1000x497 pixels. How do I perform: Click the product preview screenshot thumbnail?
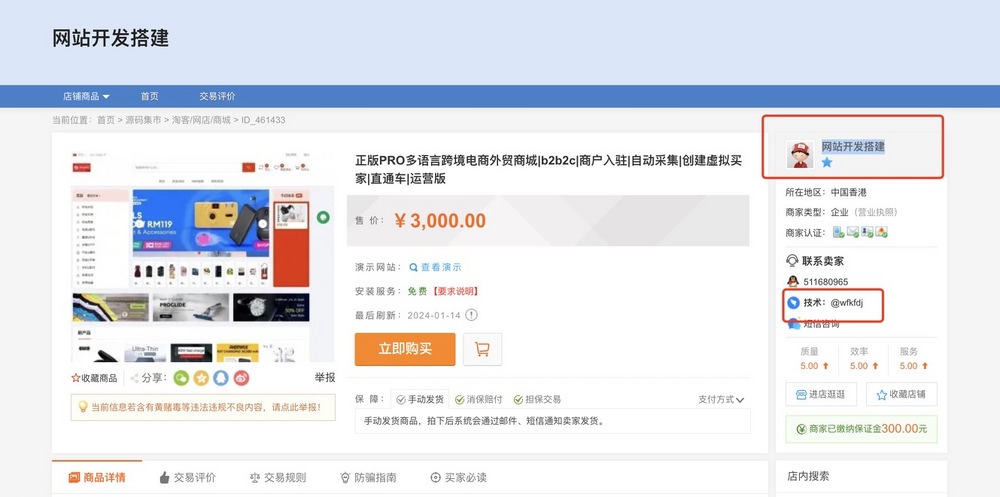(x=203, y=256)
